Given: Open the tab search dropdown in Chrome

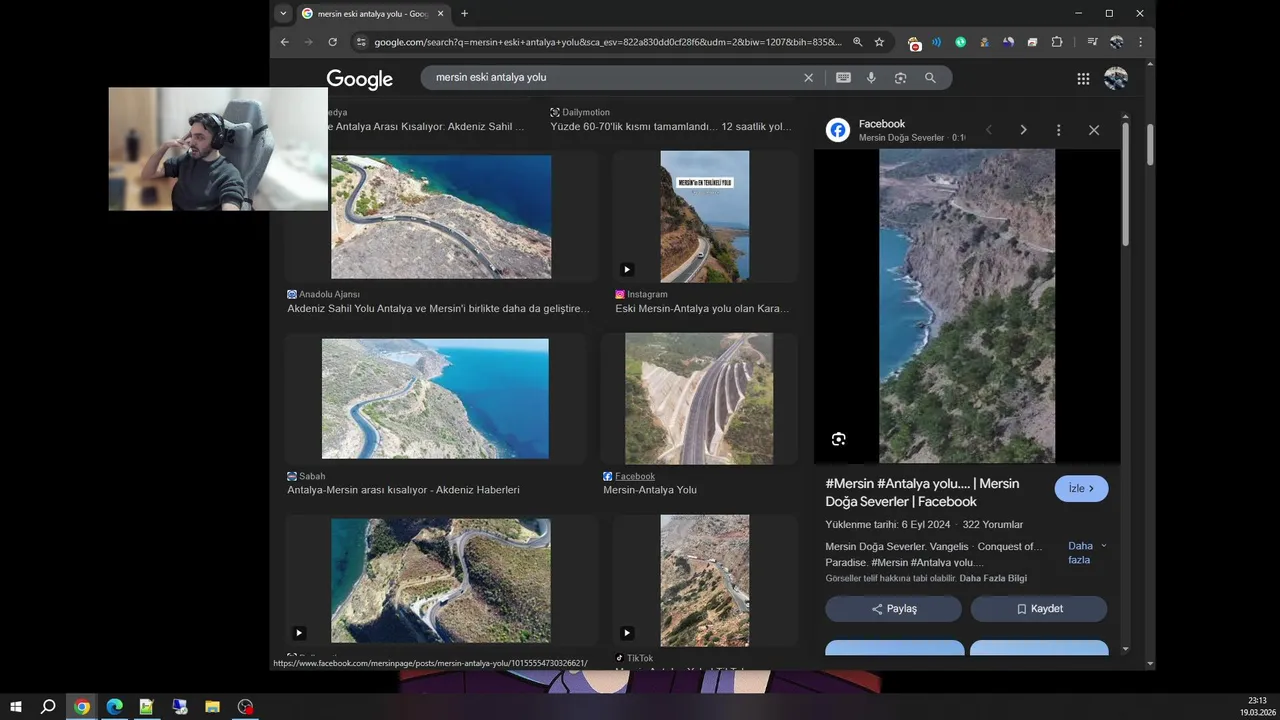Looking at the screenshot, I should (x=284, y=13).
